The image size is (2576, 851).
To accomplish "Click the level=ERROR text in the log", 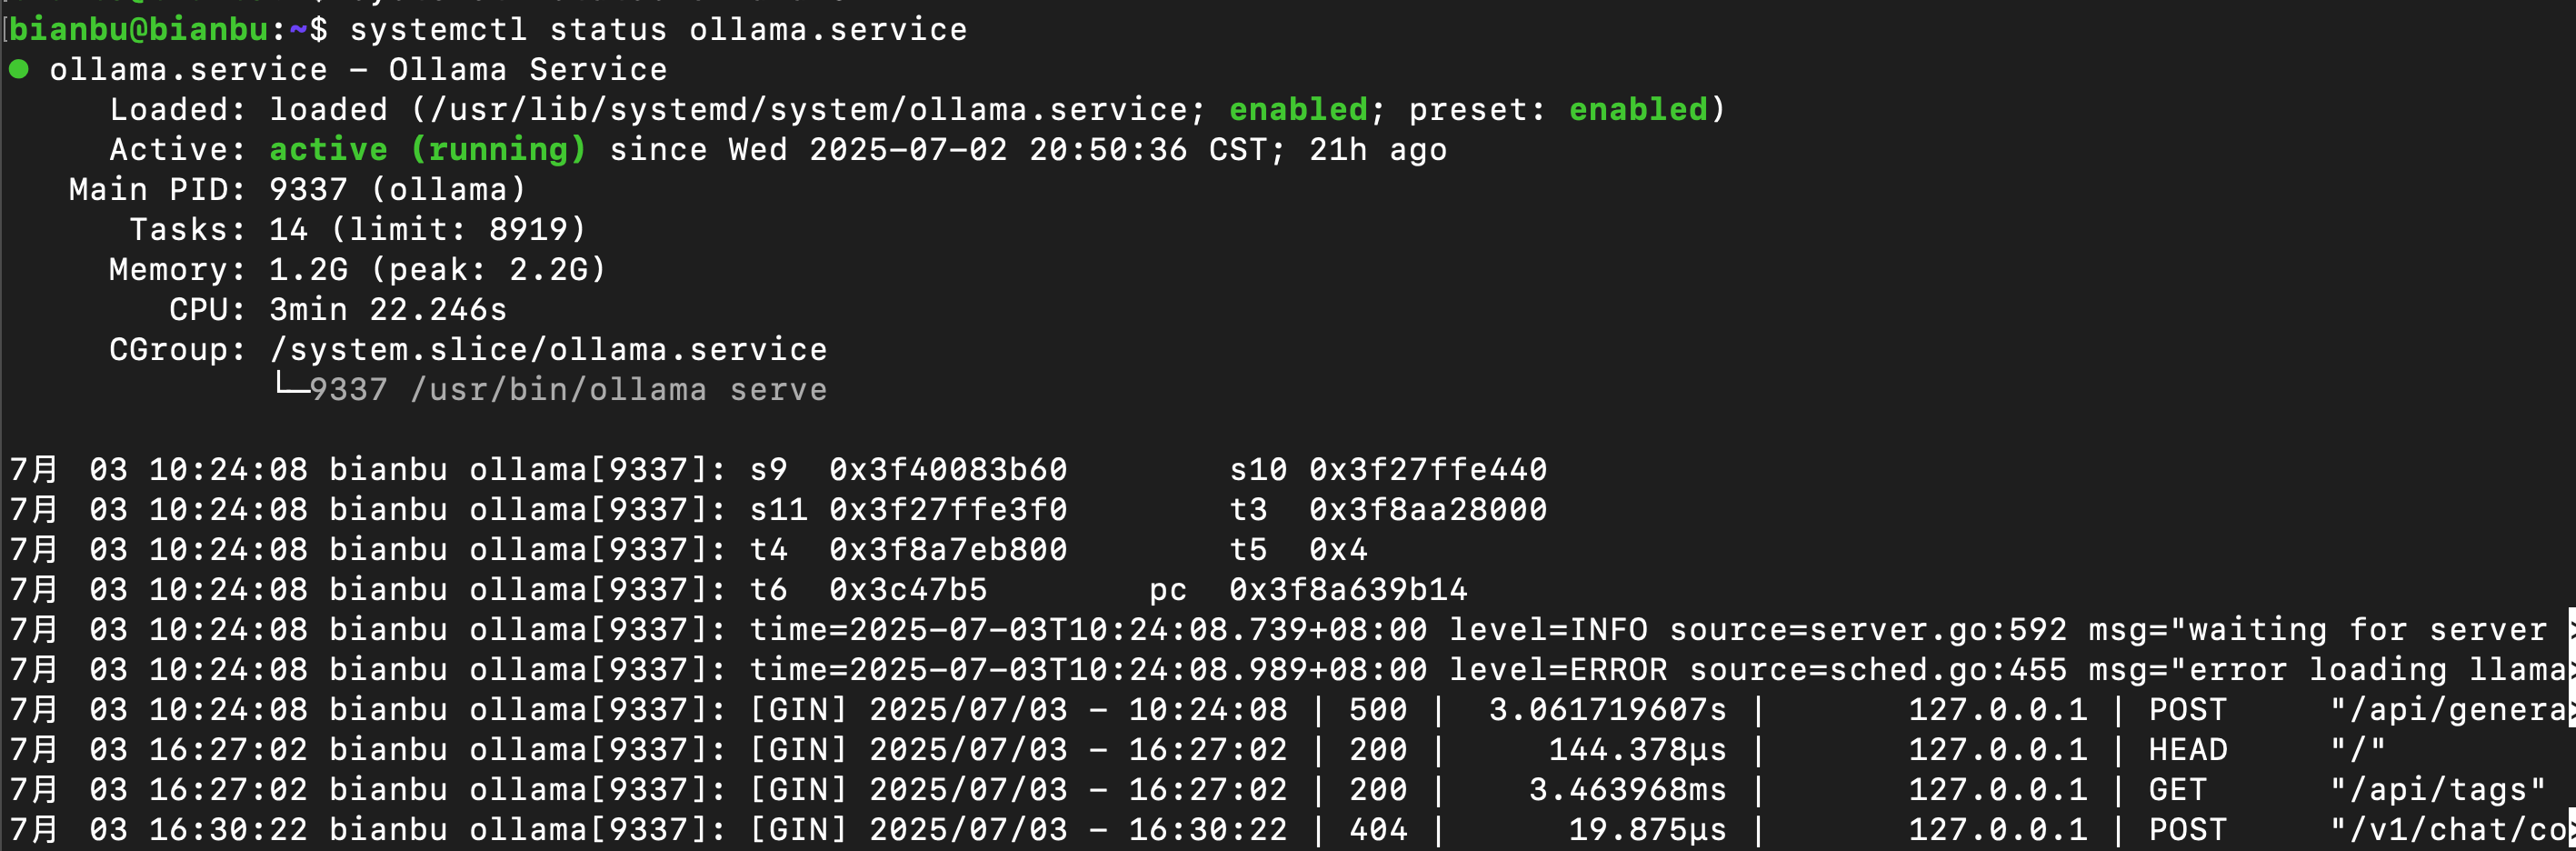I will point(1558,669).
